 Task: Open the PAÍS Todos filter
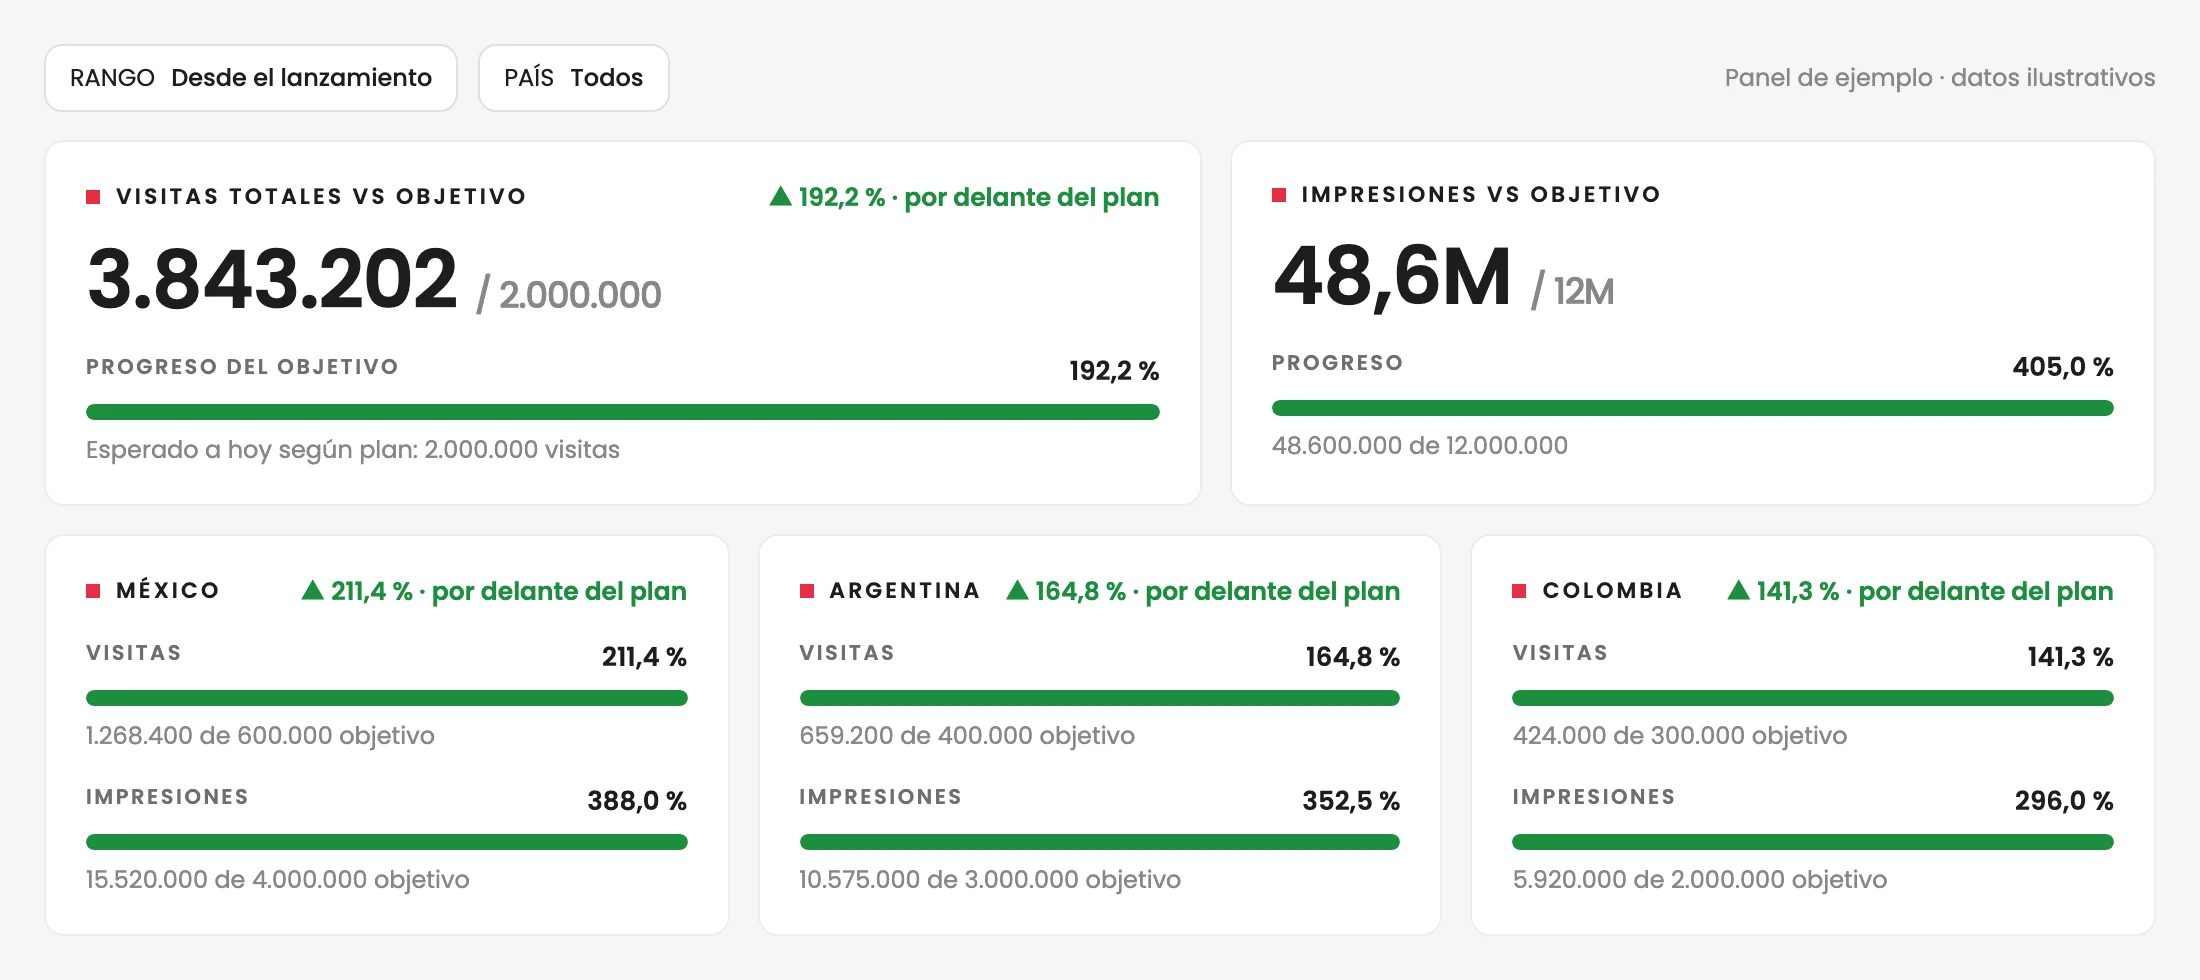click(574, 78)
